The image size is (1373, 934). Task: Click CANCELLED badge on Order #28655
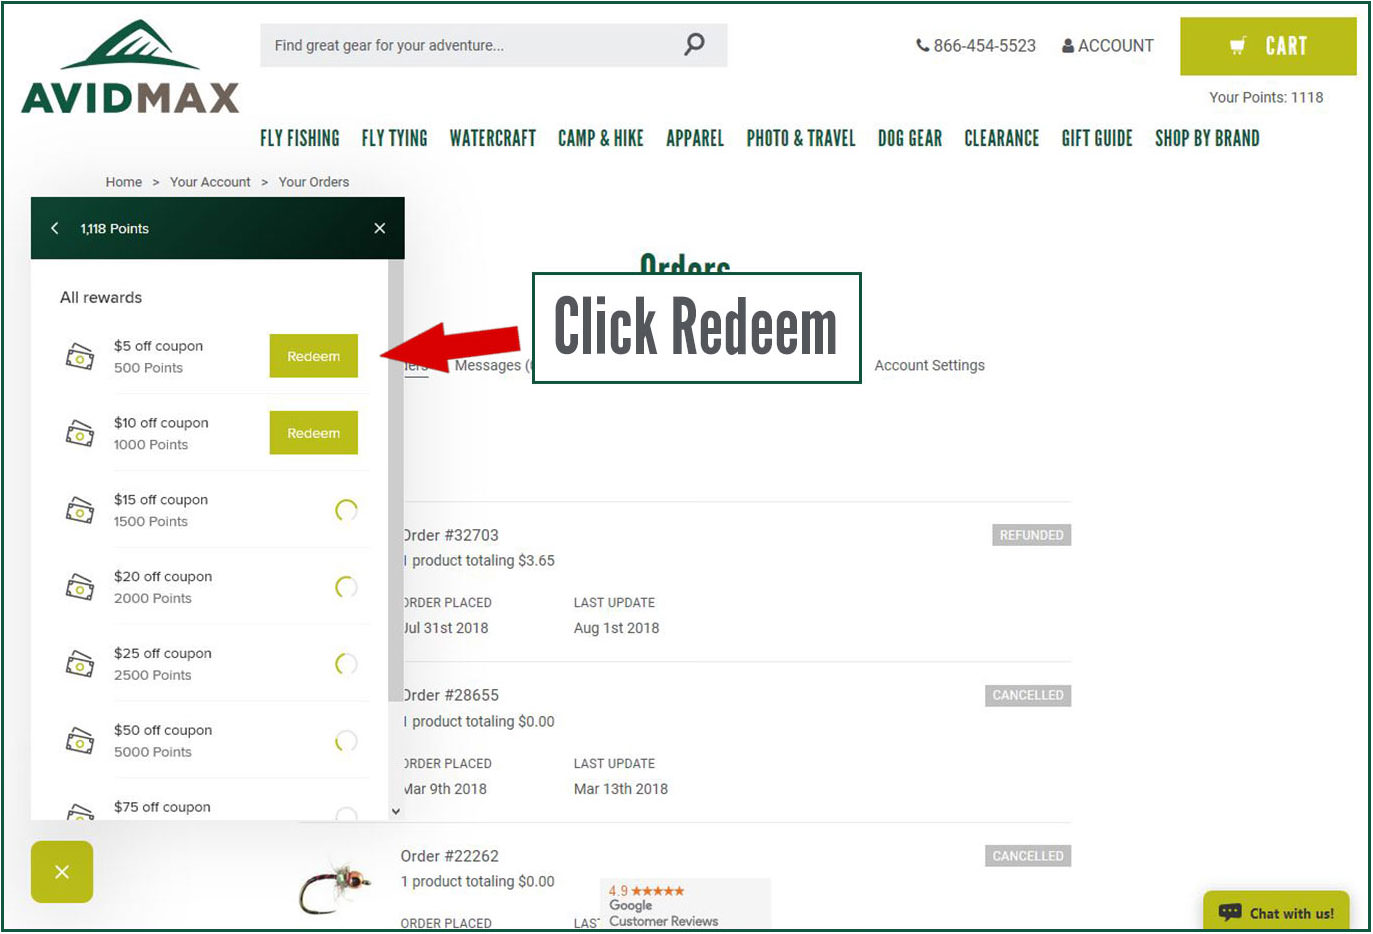1028,695
